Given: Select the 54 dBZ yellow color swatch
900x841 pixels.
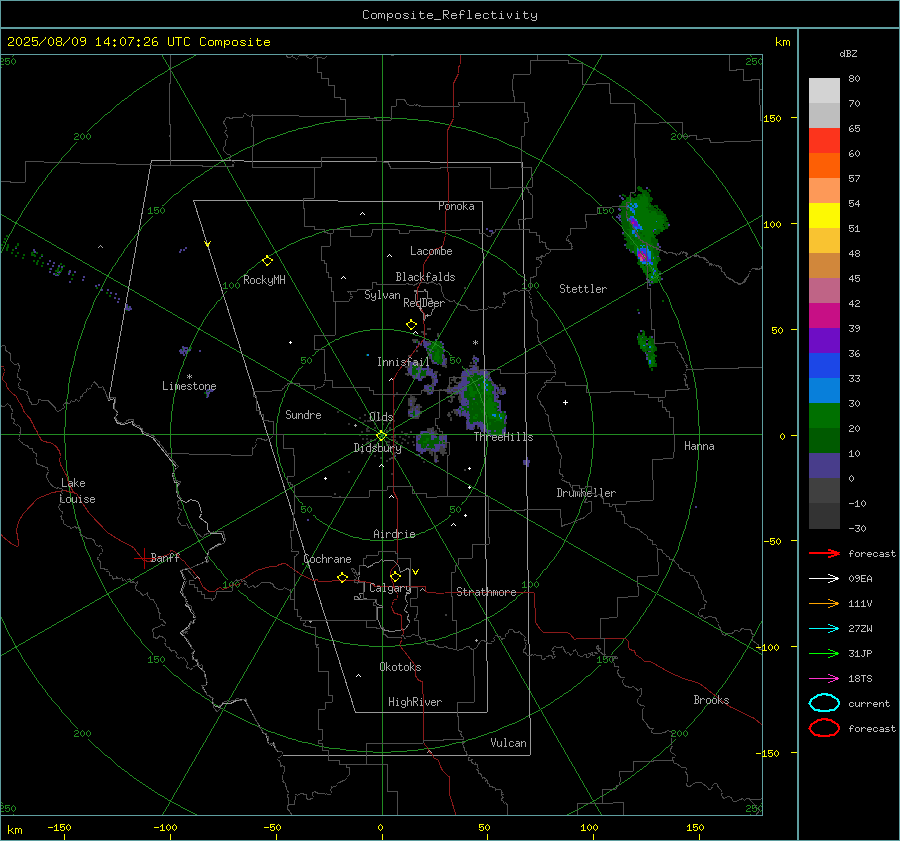Looking at the screenshot, I should point(824,215).
